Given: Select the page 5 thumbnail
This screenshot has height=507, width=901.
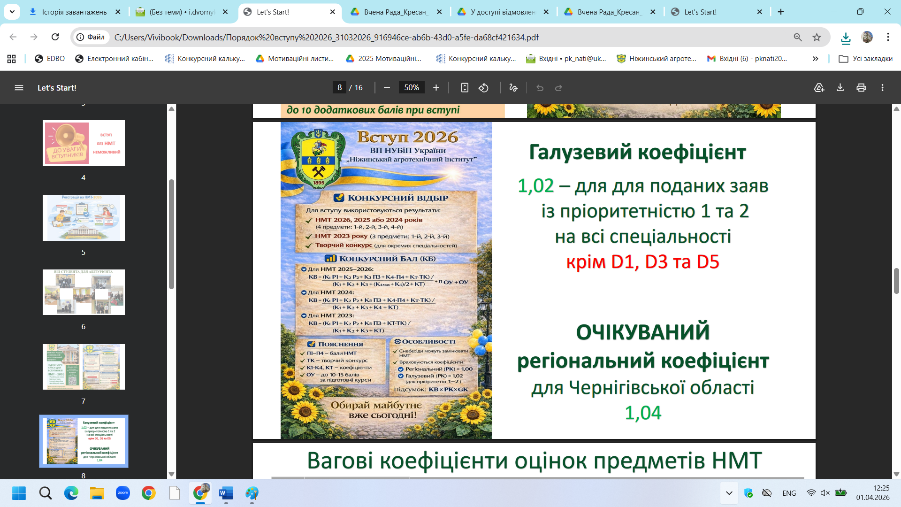Looking at the screenshot, I should pos(84,217).
